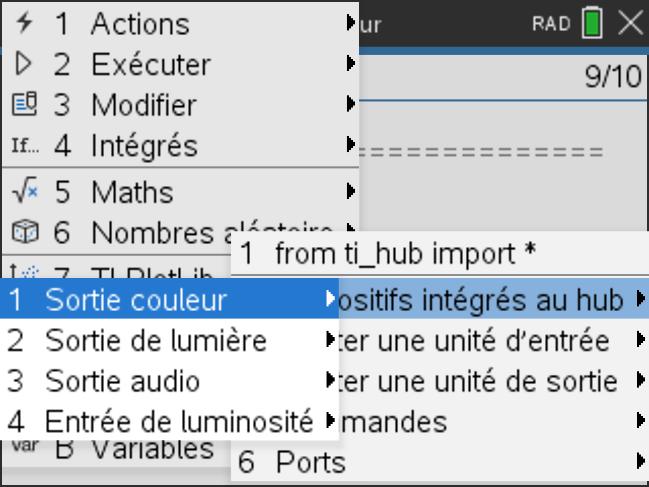Open the Actions menu
This screenshot has height=487, width=649.
pos(140,23)
